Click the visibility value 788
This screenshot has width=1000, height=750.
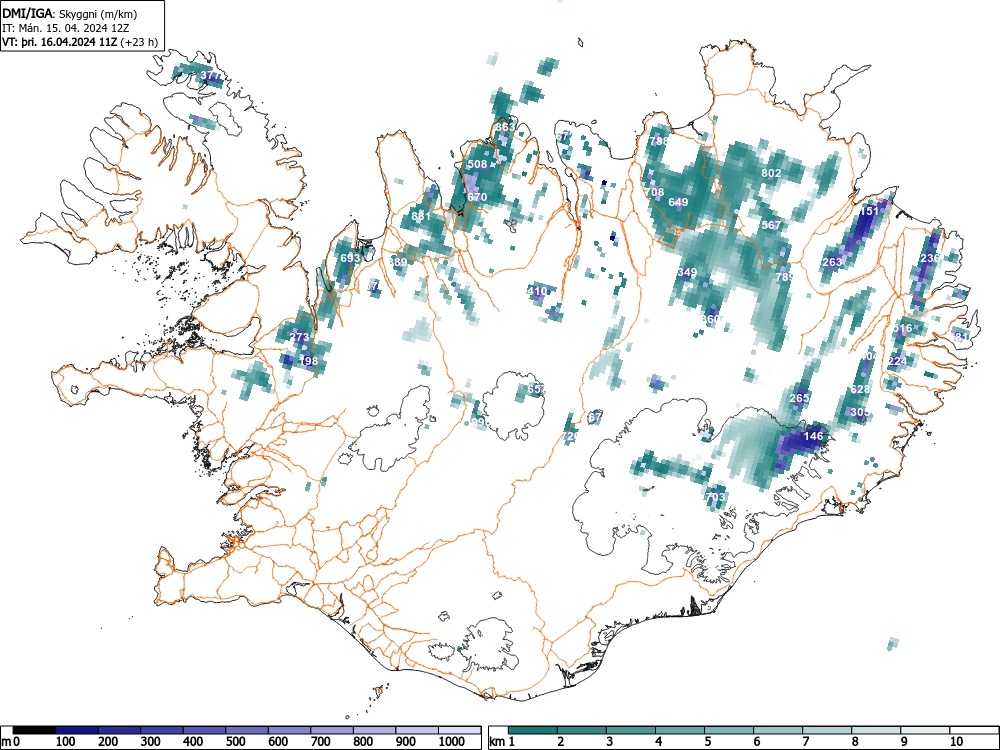pos(659,141)
